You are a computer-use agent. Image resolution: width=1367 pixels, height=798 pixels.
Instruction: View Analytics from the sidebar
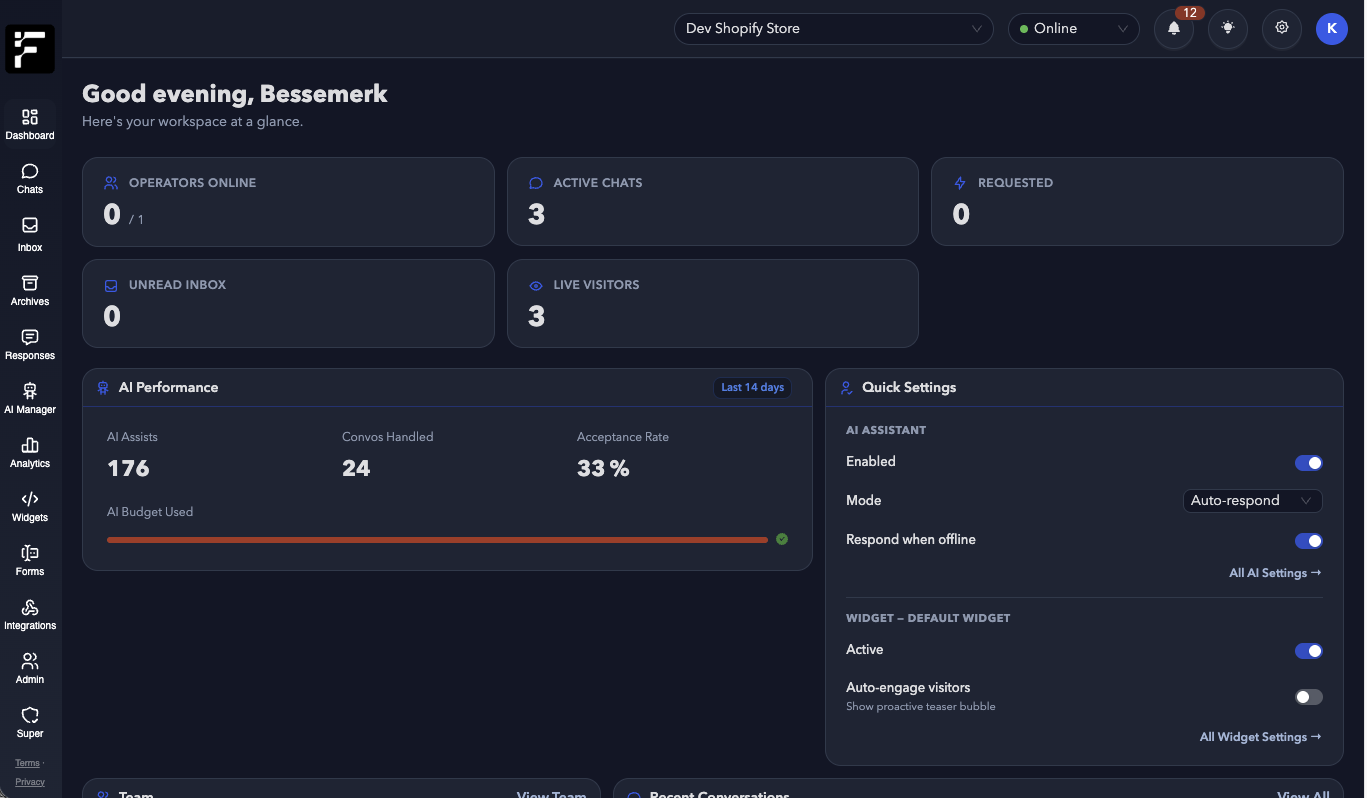click(29, 451)
